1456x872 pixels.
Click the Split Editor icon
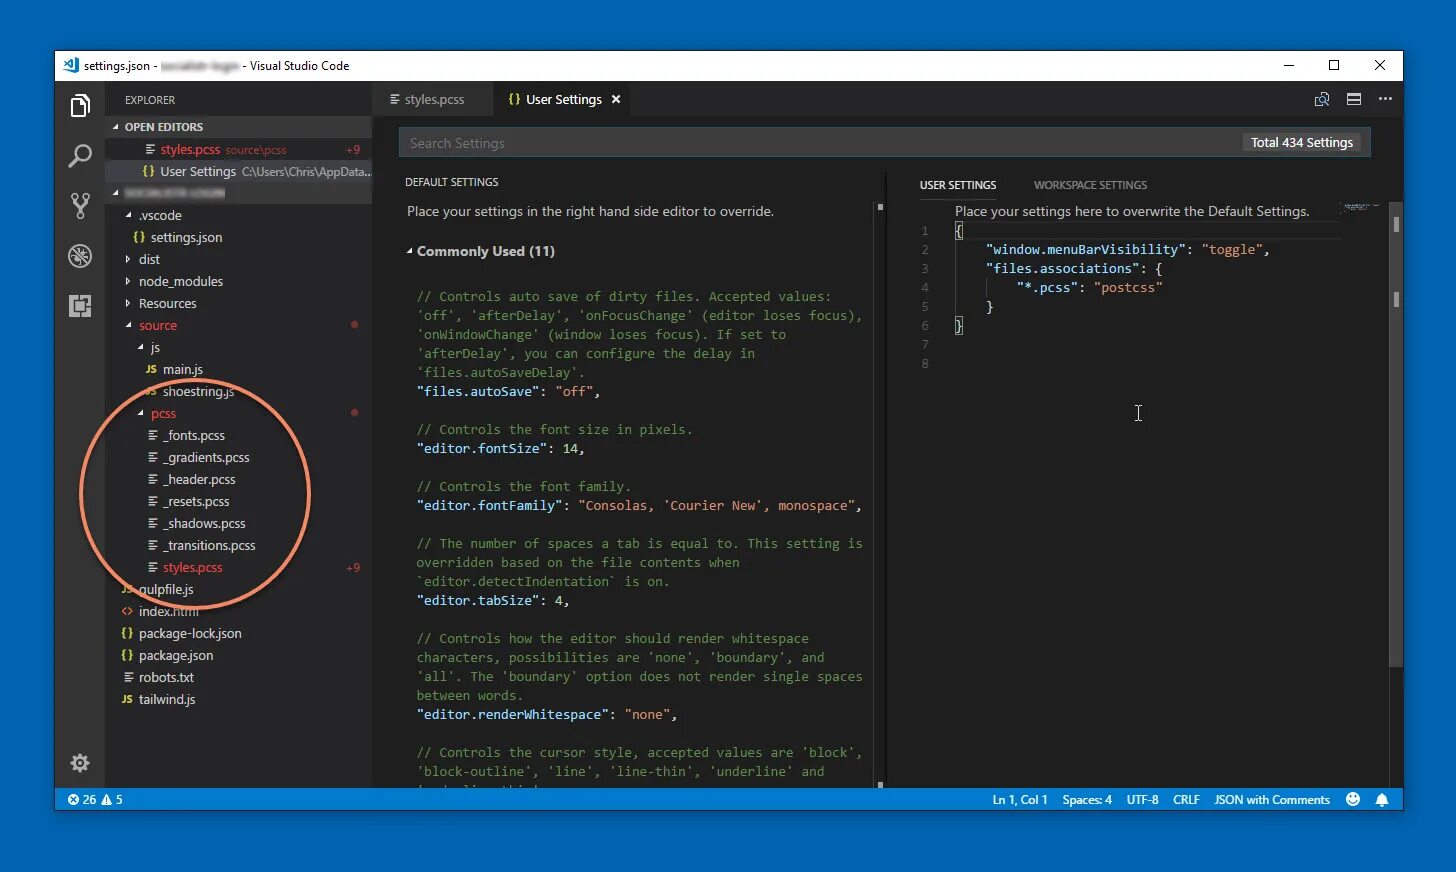(1354, 99)
